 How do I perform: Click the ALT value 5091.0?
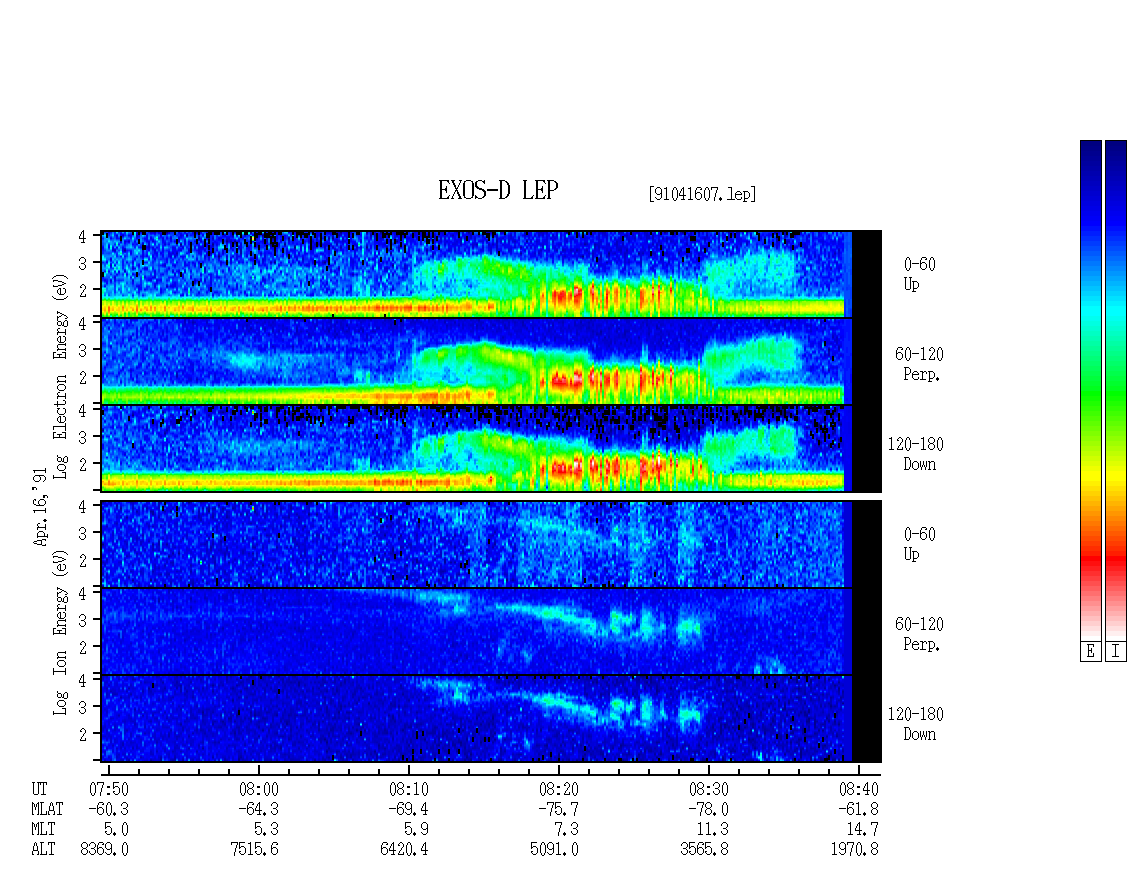tap(554, 850)
